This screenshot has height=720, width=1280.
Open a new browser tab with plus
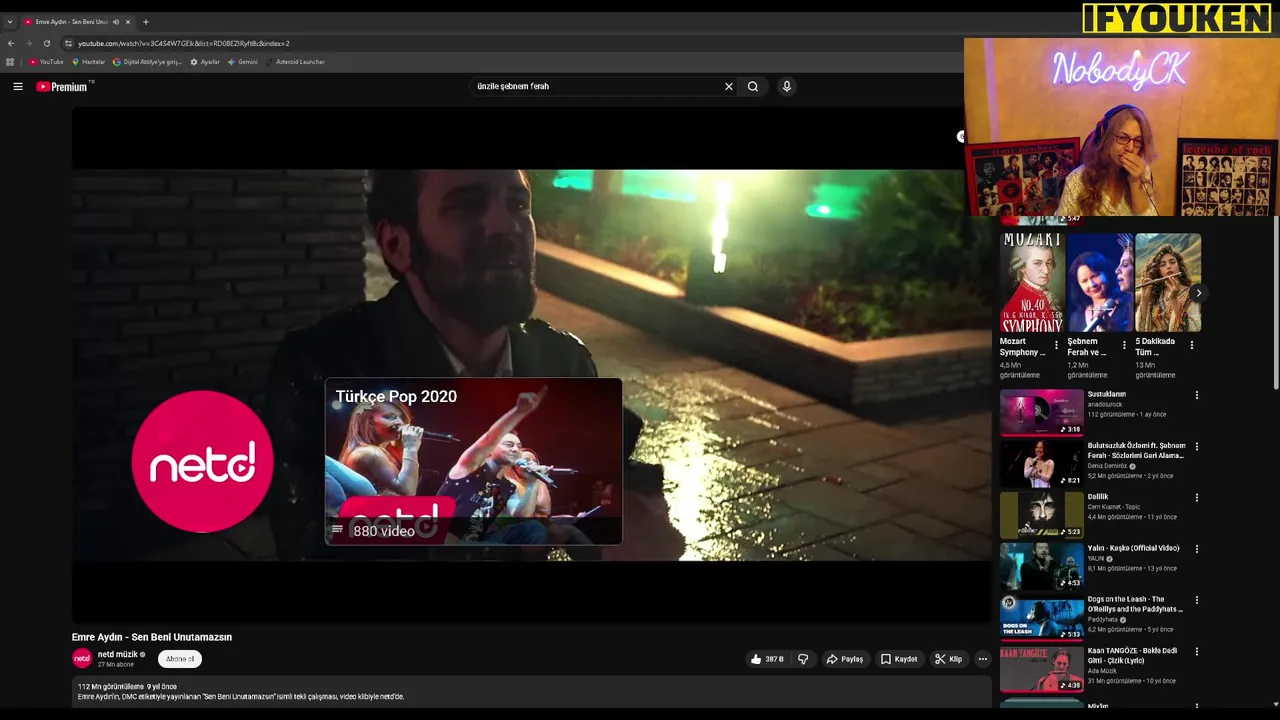pos(146,22)
